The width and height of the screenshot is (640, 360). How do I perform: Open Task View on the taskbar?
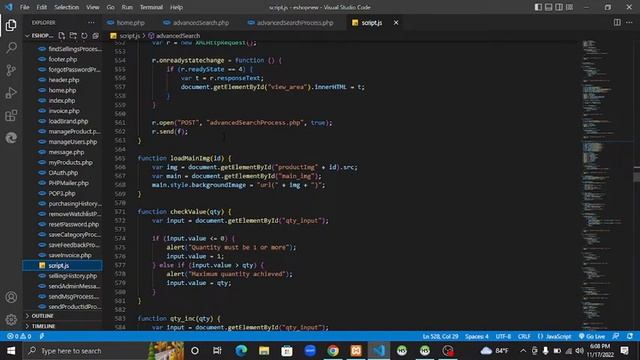(217, 351)
